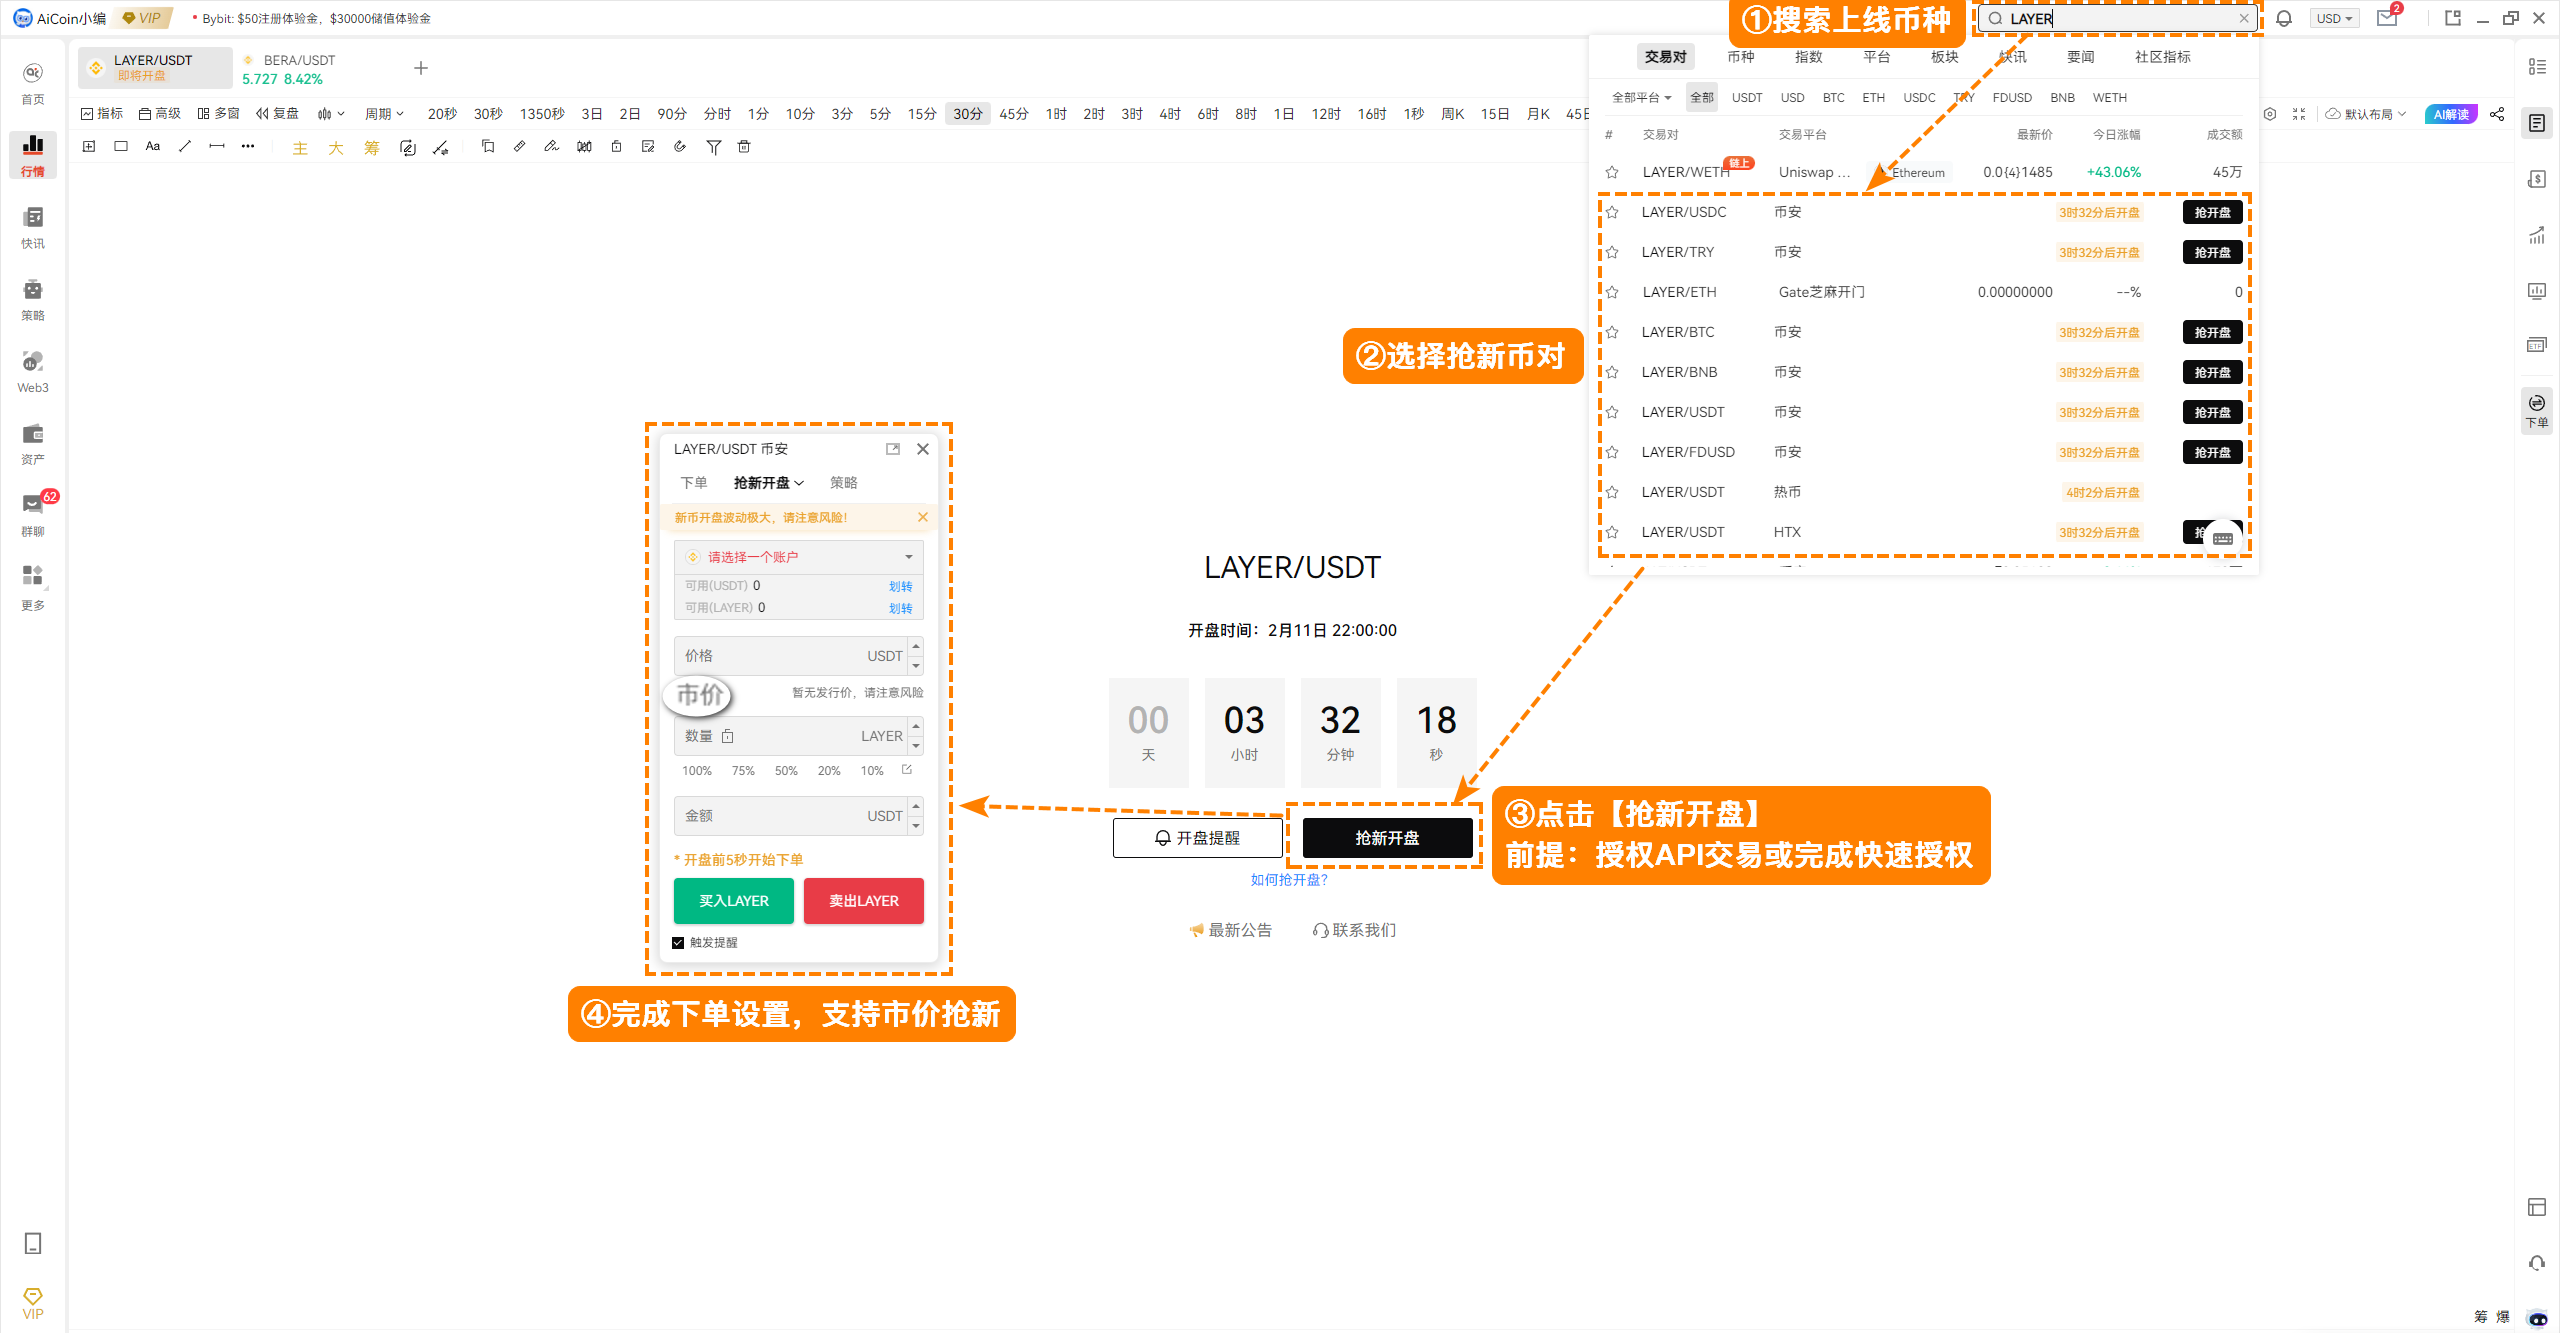Star the LAYER/USDC pair as favorite
This screenshot has width=2560, height=1333.
point(1612,212)
